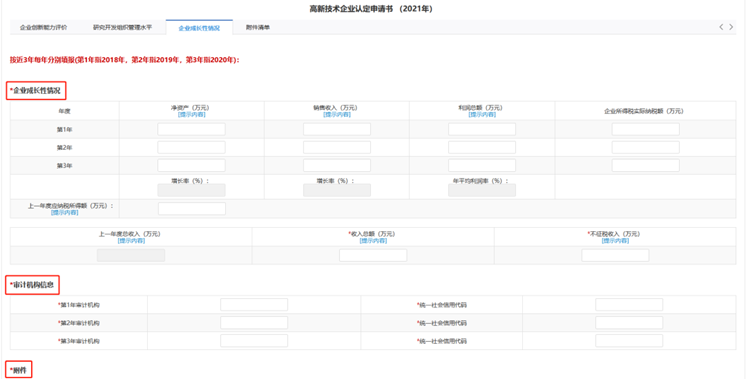Click the 年平均利润率 (%) label
The width and height of the screenshot is (746, 379).
click(481, 181)
